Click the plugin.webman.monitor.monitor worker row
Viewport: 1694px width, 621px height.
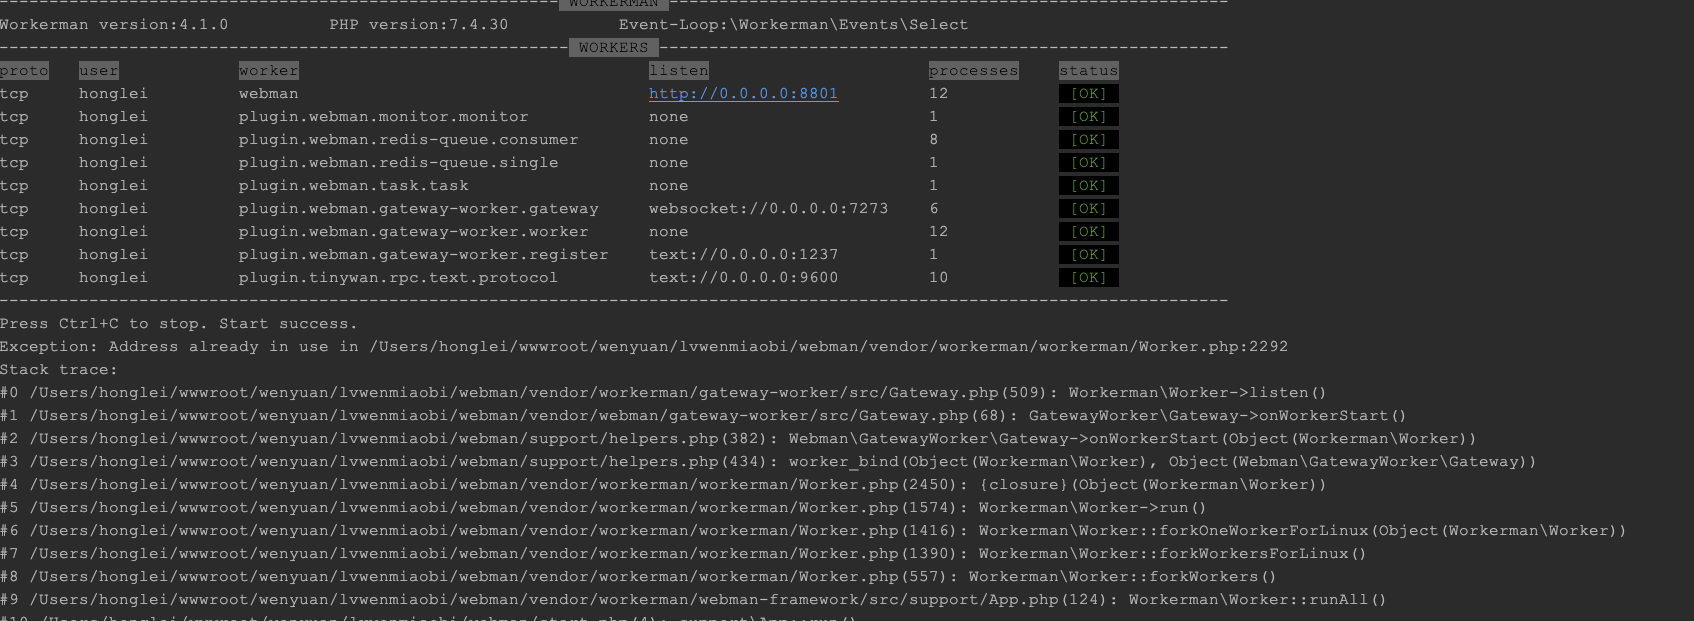coord(559,117)
